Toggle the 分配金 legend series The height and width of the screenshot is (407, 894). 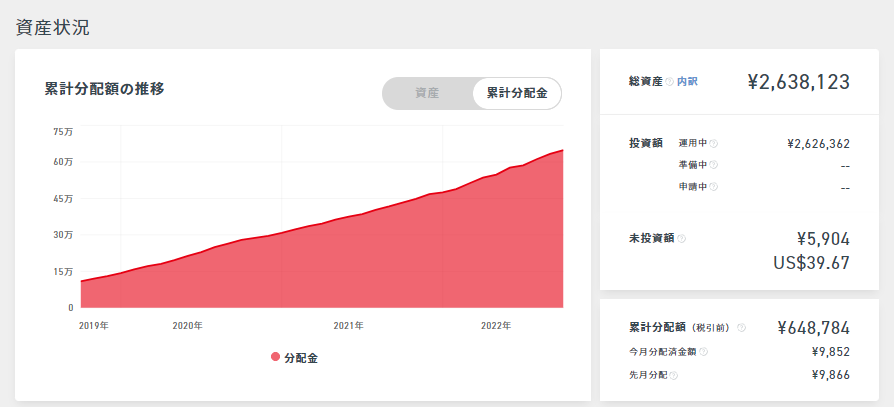pyautogui.click(x=294, y=358)
